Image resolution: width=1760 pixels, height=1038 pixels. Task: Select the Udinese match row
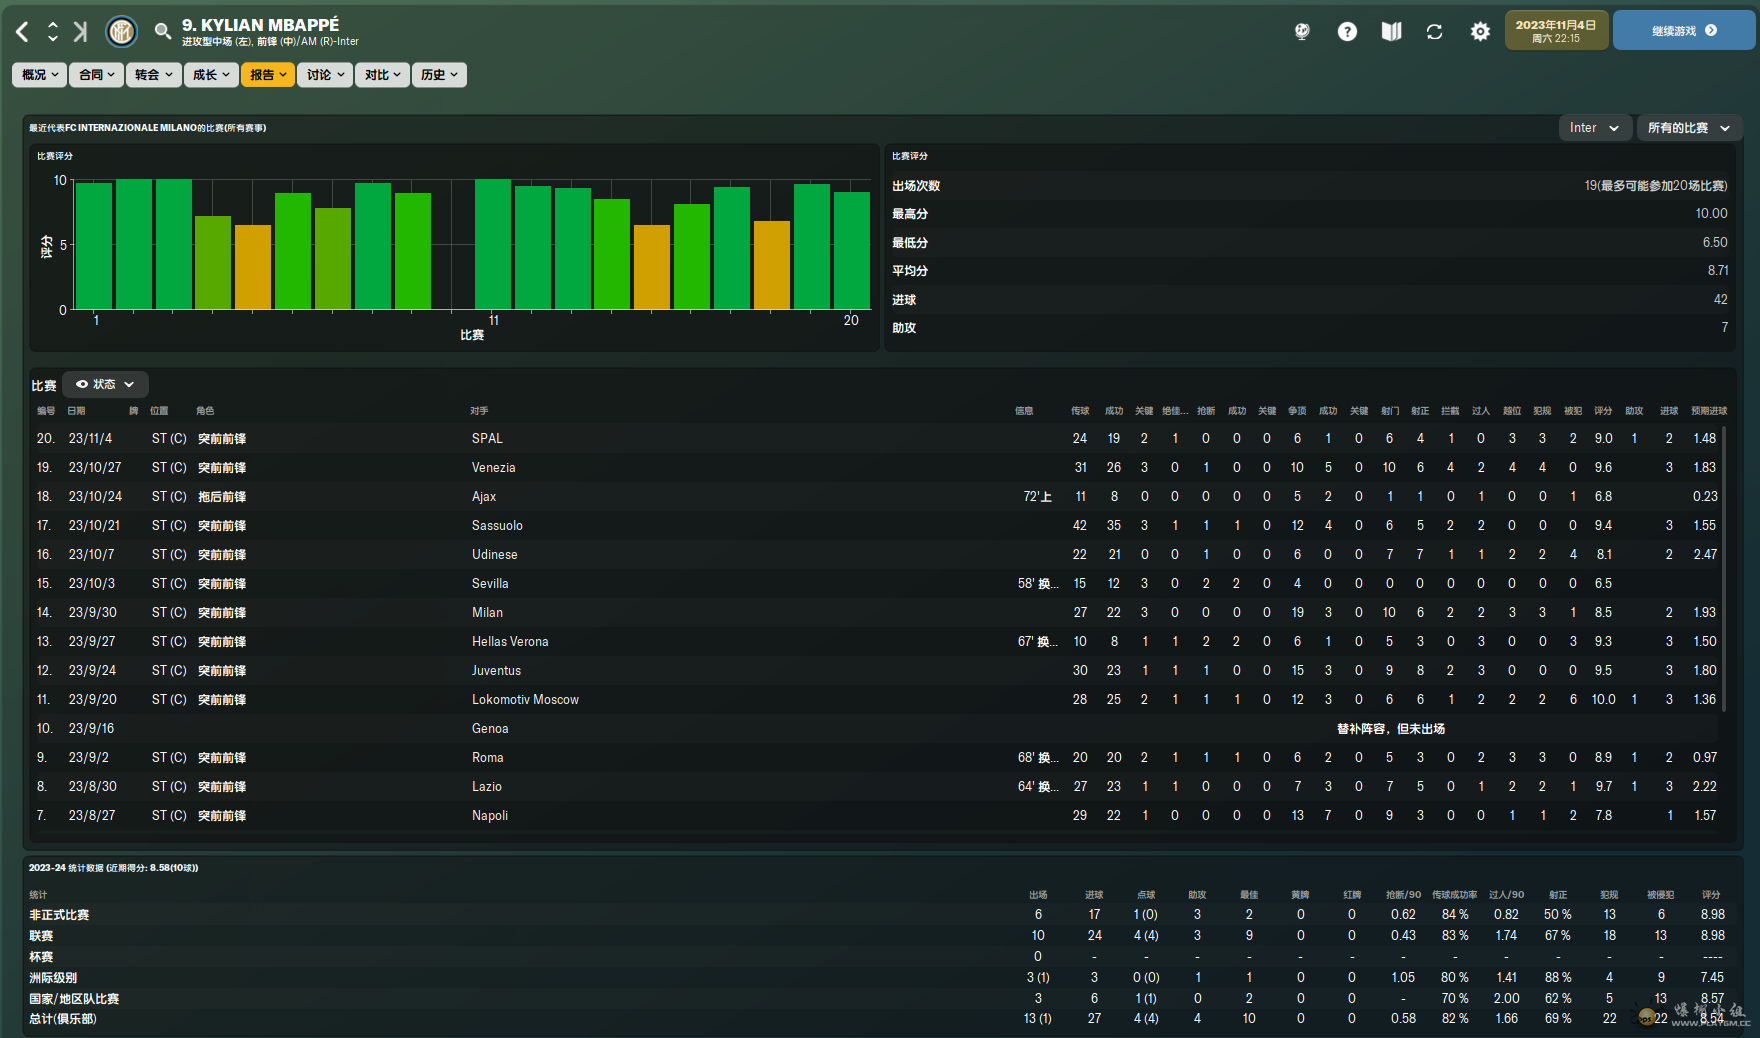(x=877, y=555)
